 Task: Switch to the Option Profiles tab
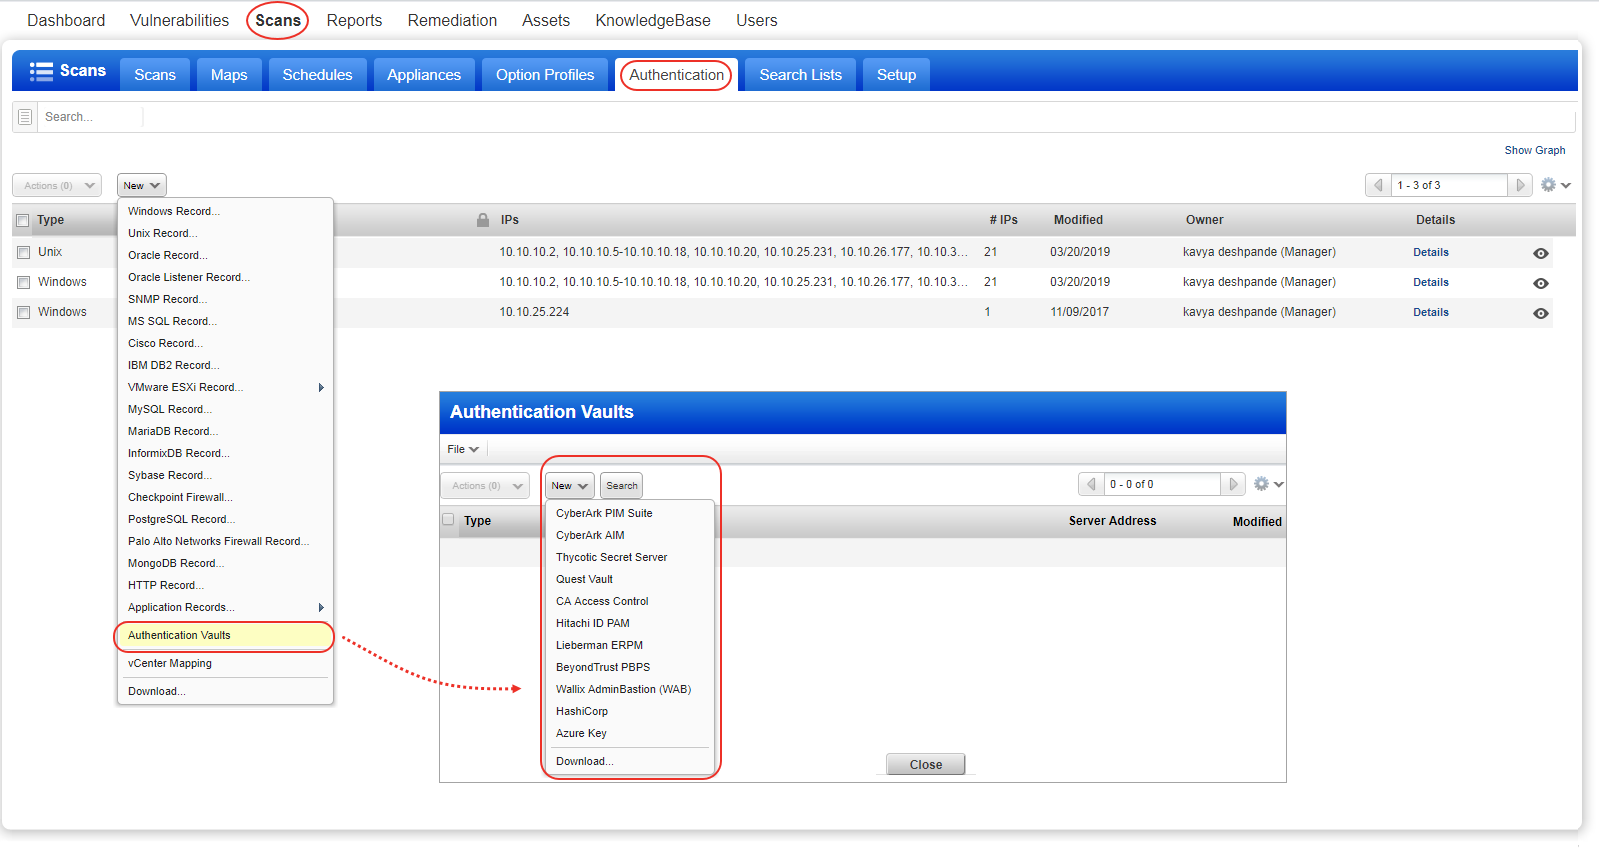[545, 75]
